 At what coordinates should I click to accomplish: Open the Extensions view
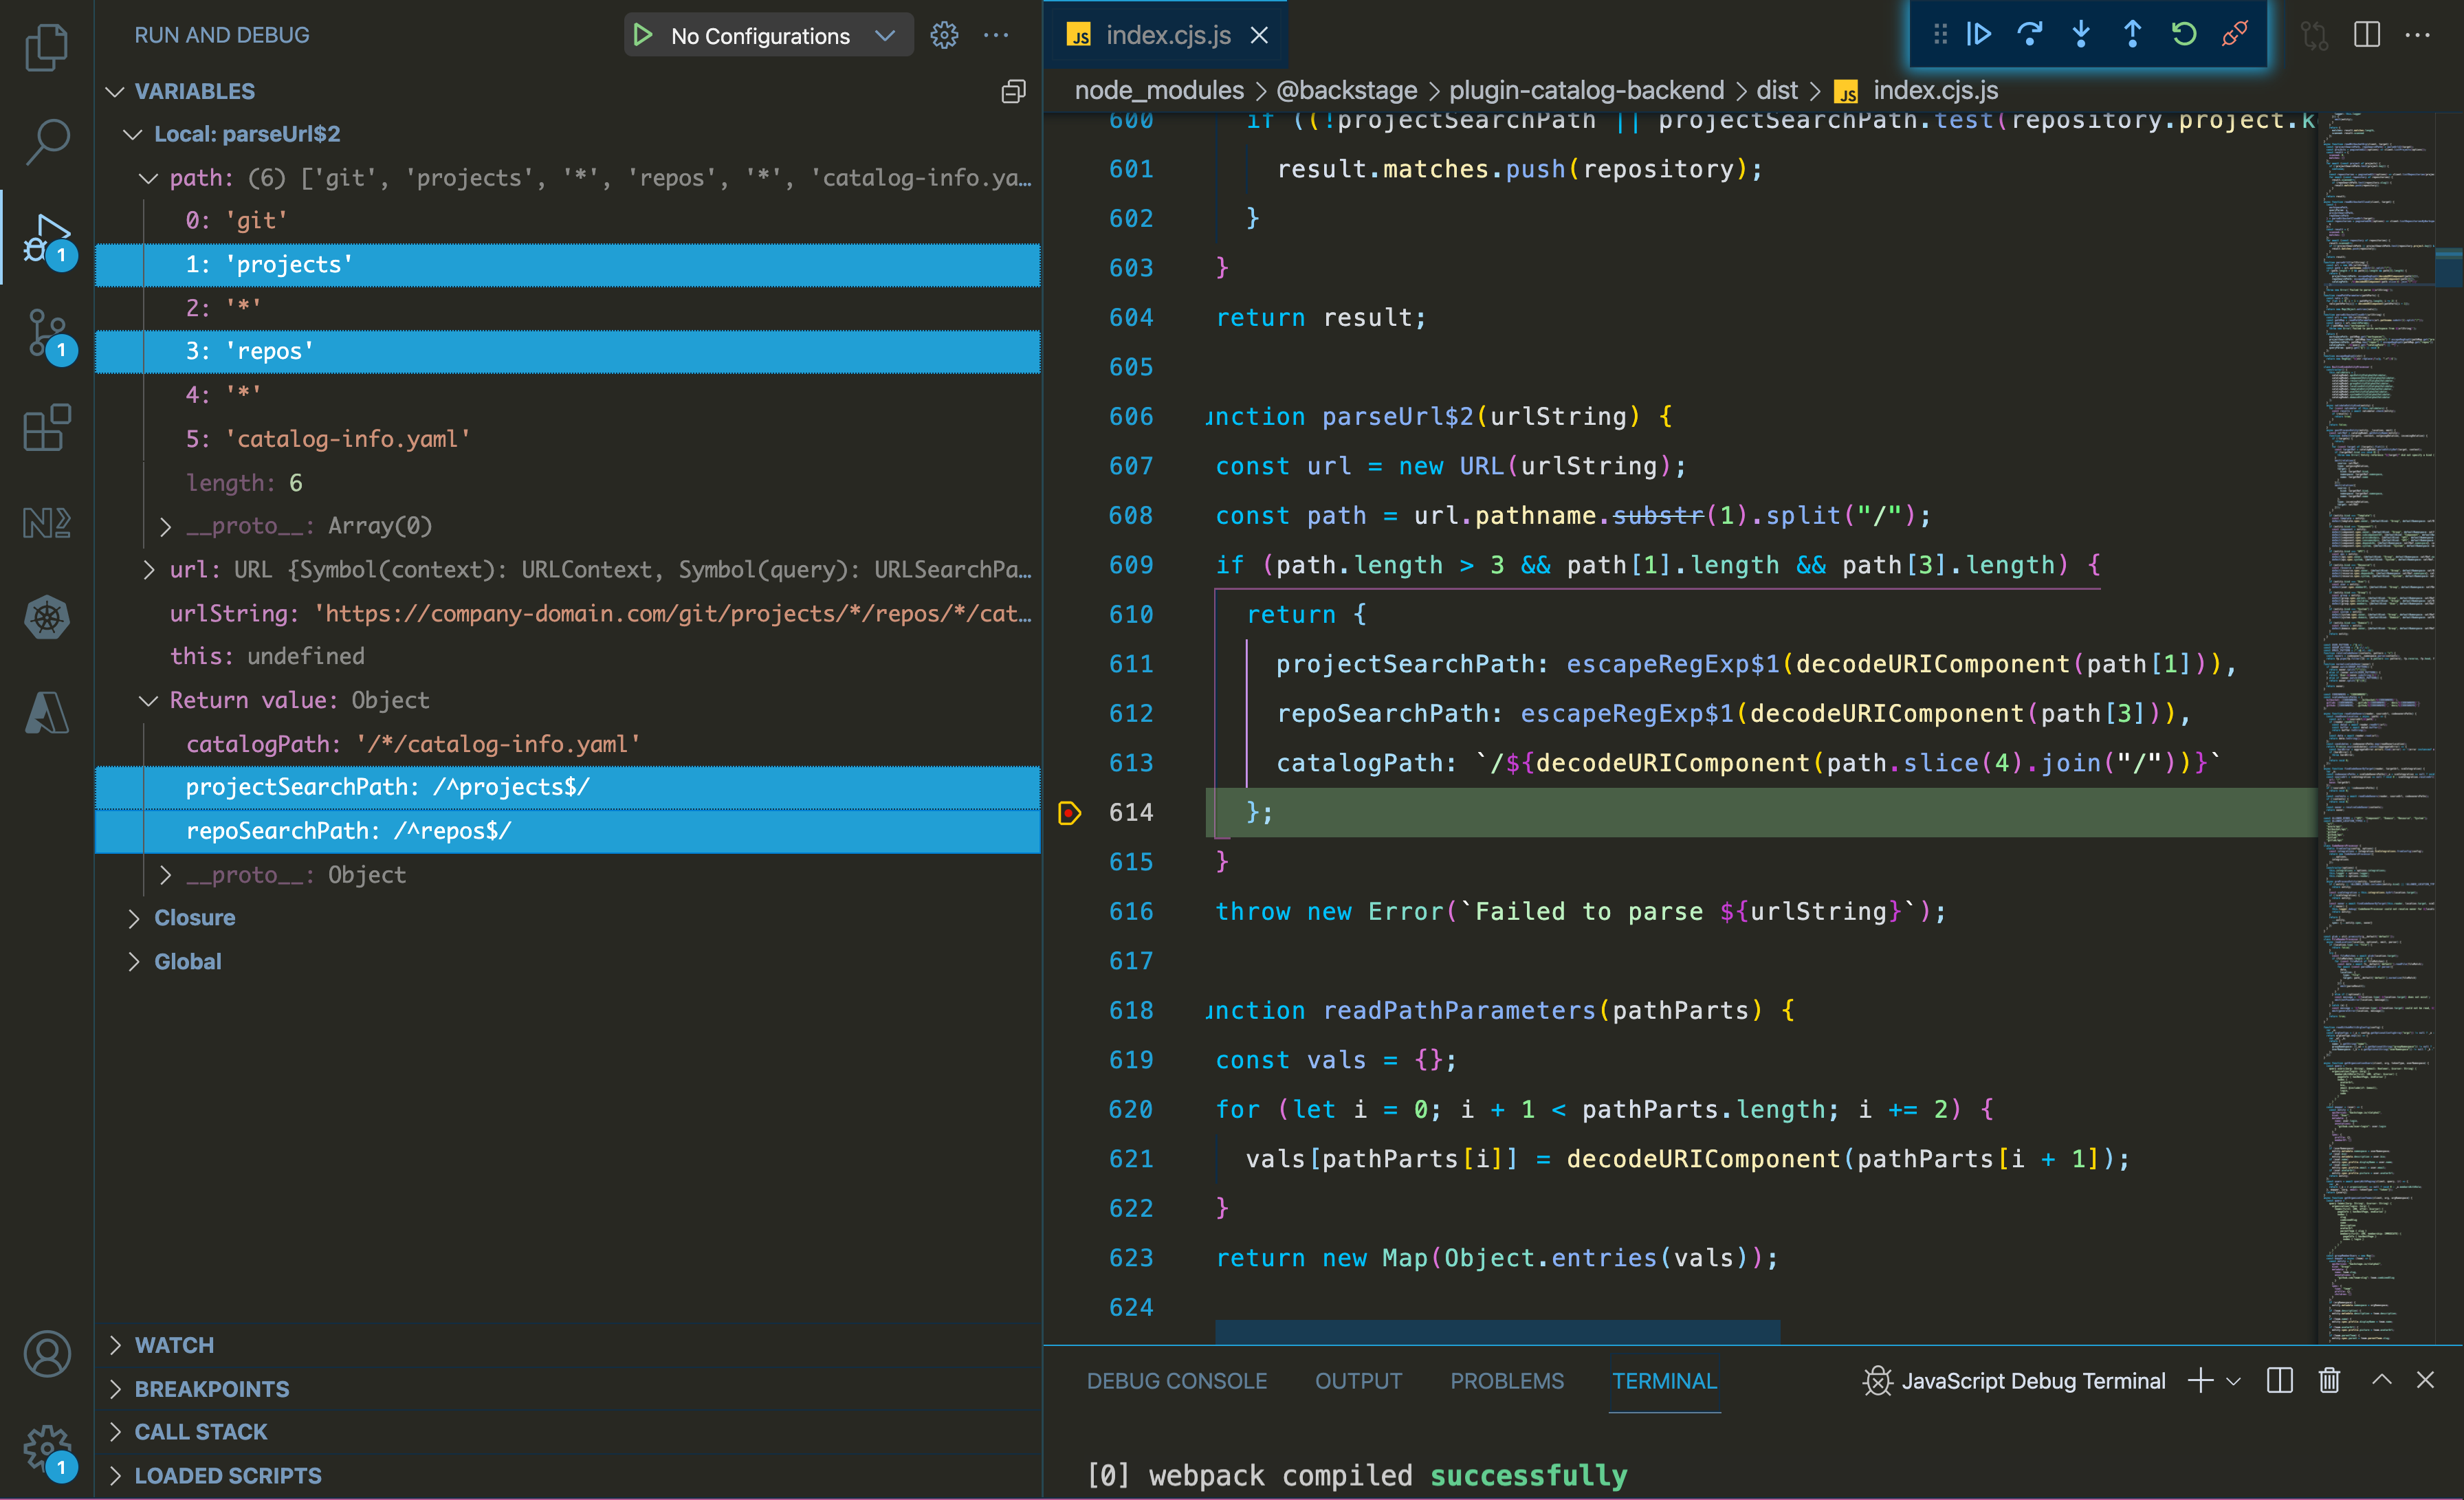pyautogui.click(x=47, y=428)
